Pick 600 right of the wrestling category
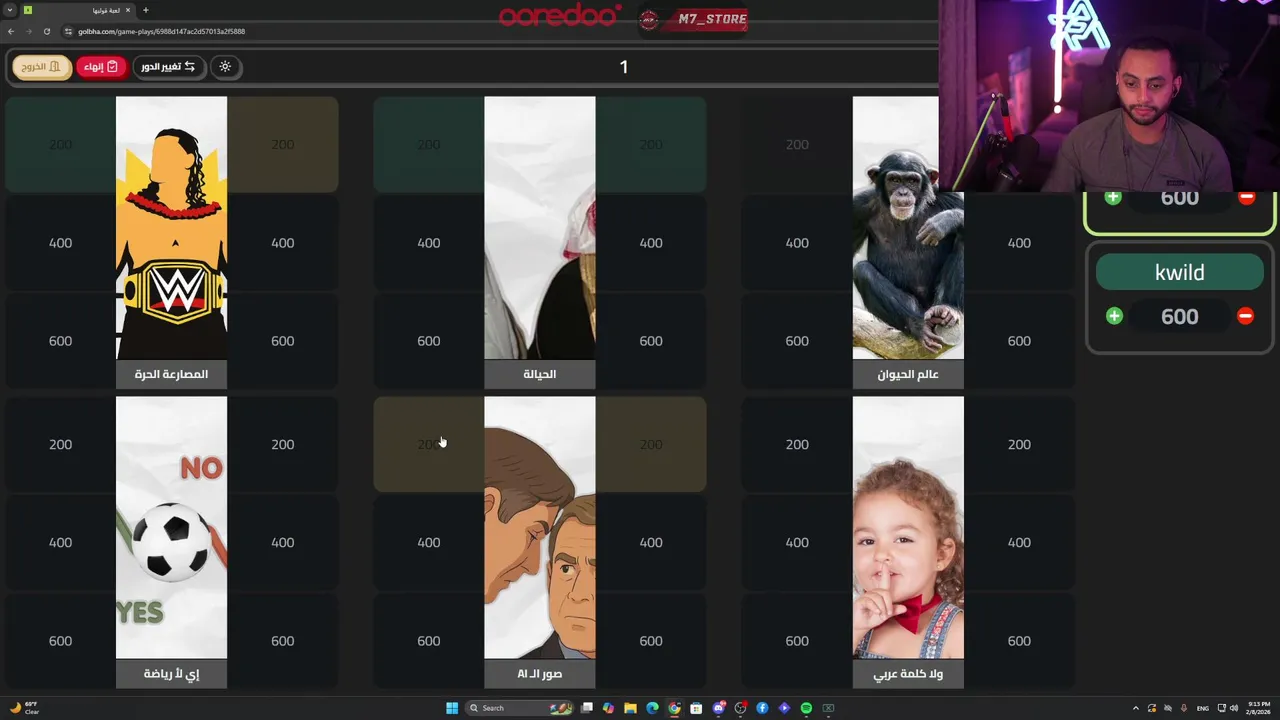1280x720 pixels. [283, 341]
